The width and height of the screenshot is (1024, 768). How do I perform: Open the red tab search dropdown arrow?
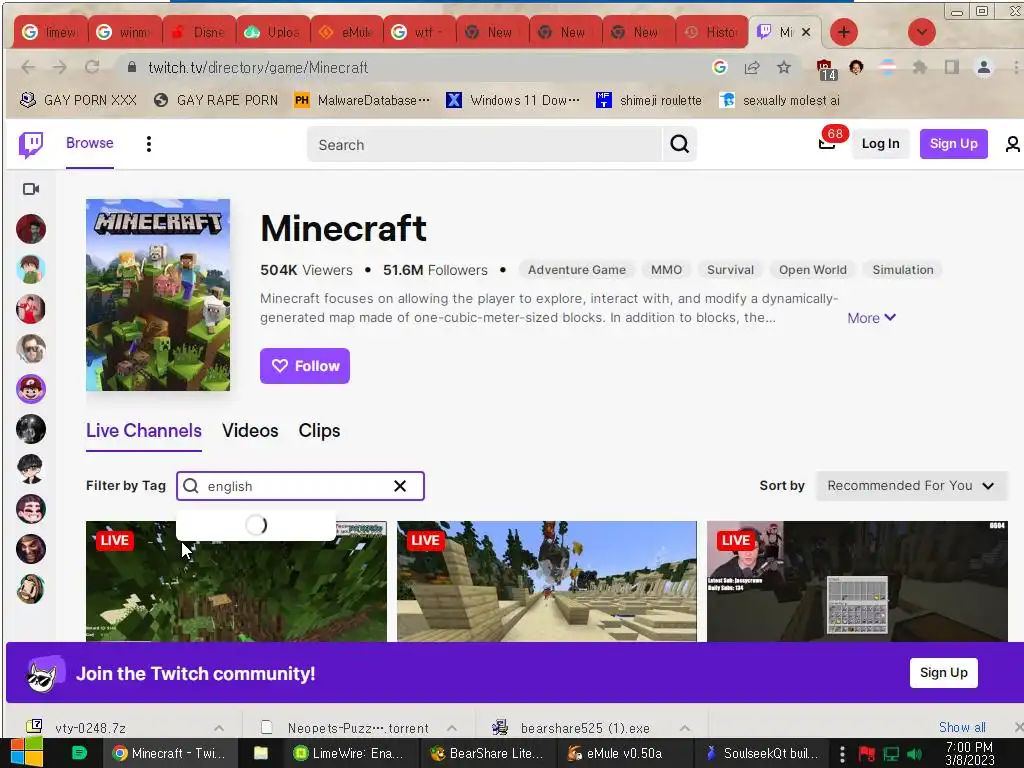click(x=921, y=32)
